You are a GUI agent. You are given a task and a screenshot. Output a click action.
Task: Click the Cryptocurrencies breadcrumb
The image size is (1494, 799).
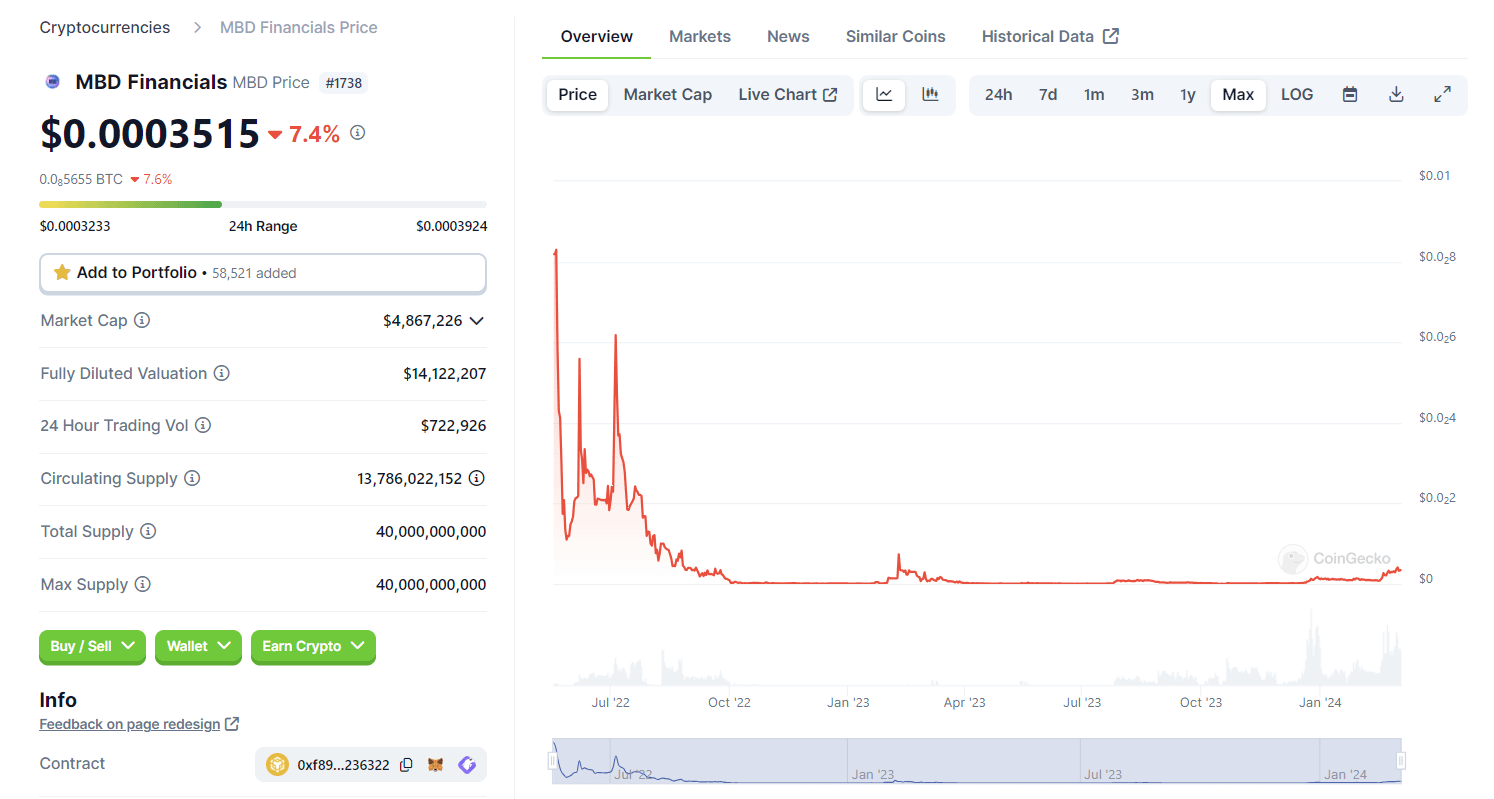[105, 28]
